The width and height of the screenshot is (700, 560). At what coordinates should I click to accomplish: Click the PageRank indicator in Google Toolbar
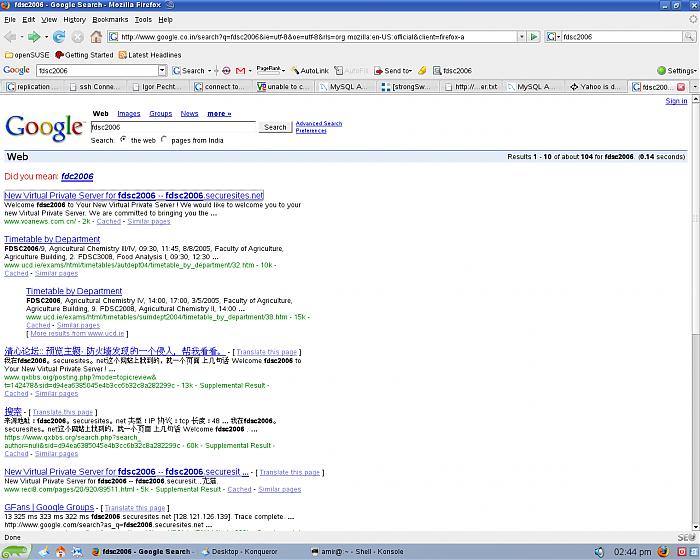click(x=269, y=70)
